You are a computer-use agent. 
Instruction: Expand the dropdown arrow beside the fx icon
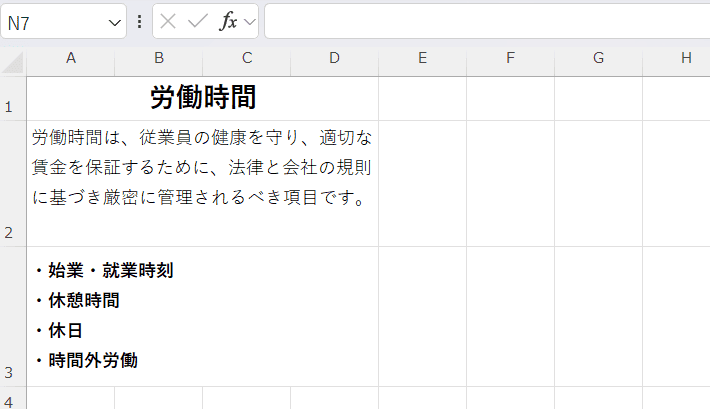[249, 22]
